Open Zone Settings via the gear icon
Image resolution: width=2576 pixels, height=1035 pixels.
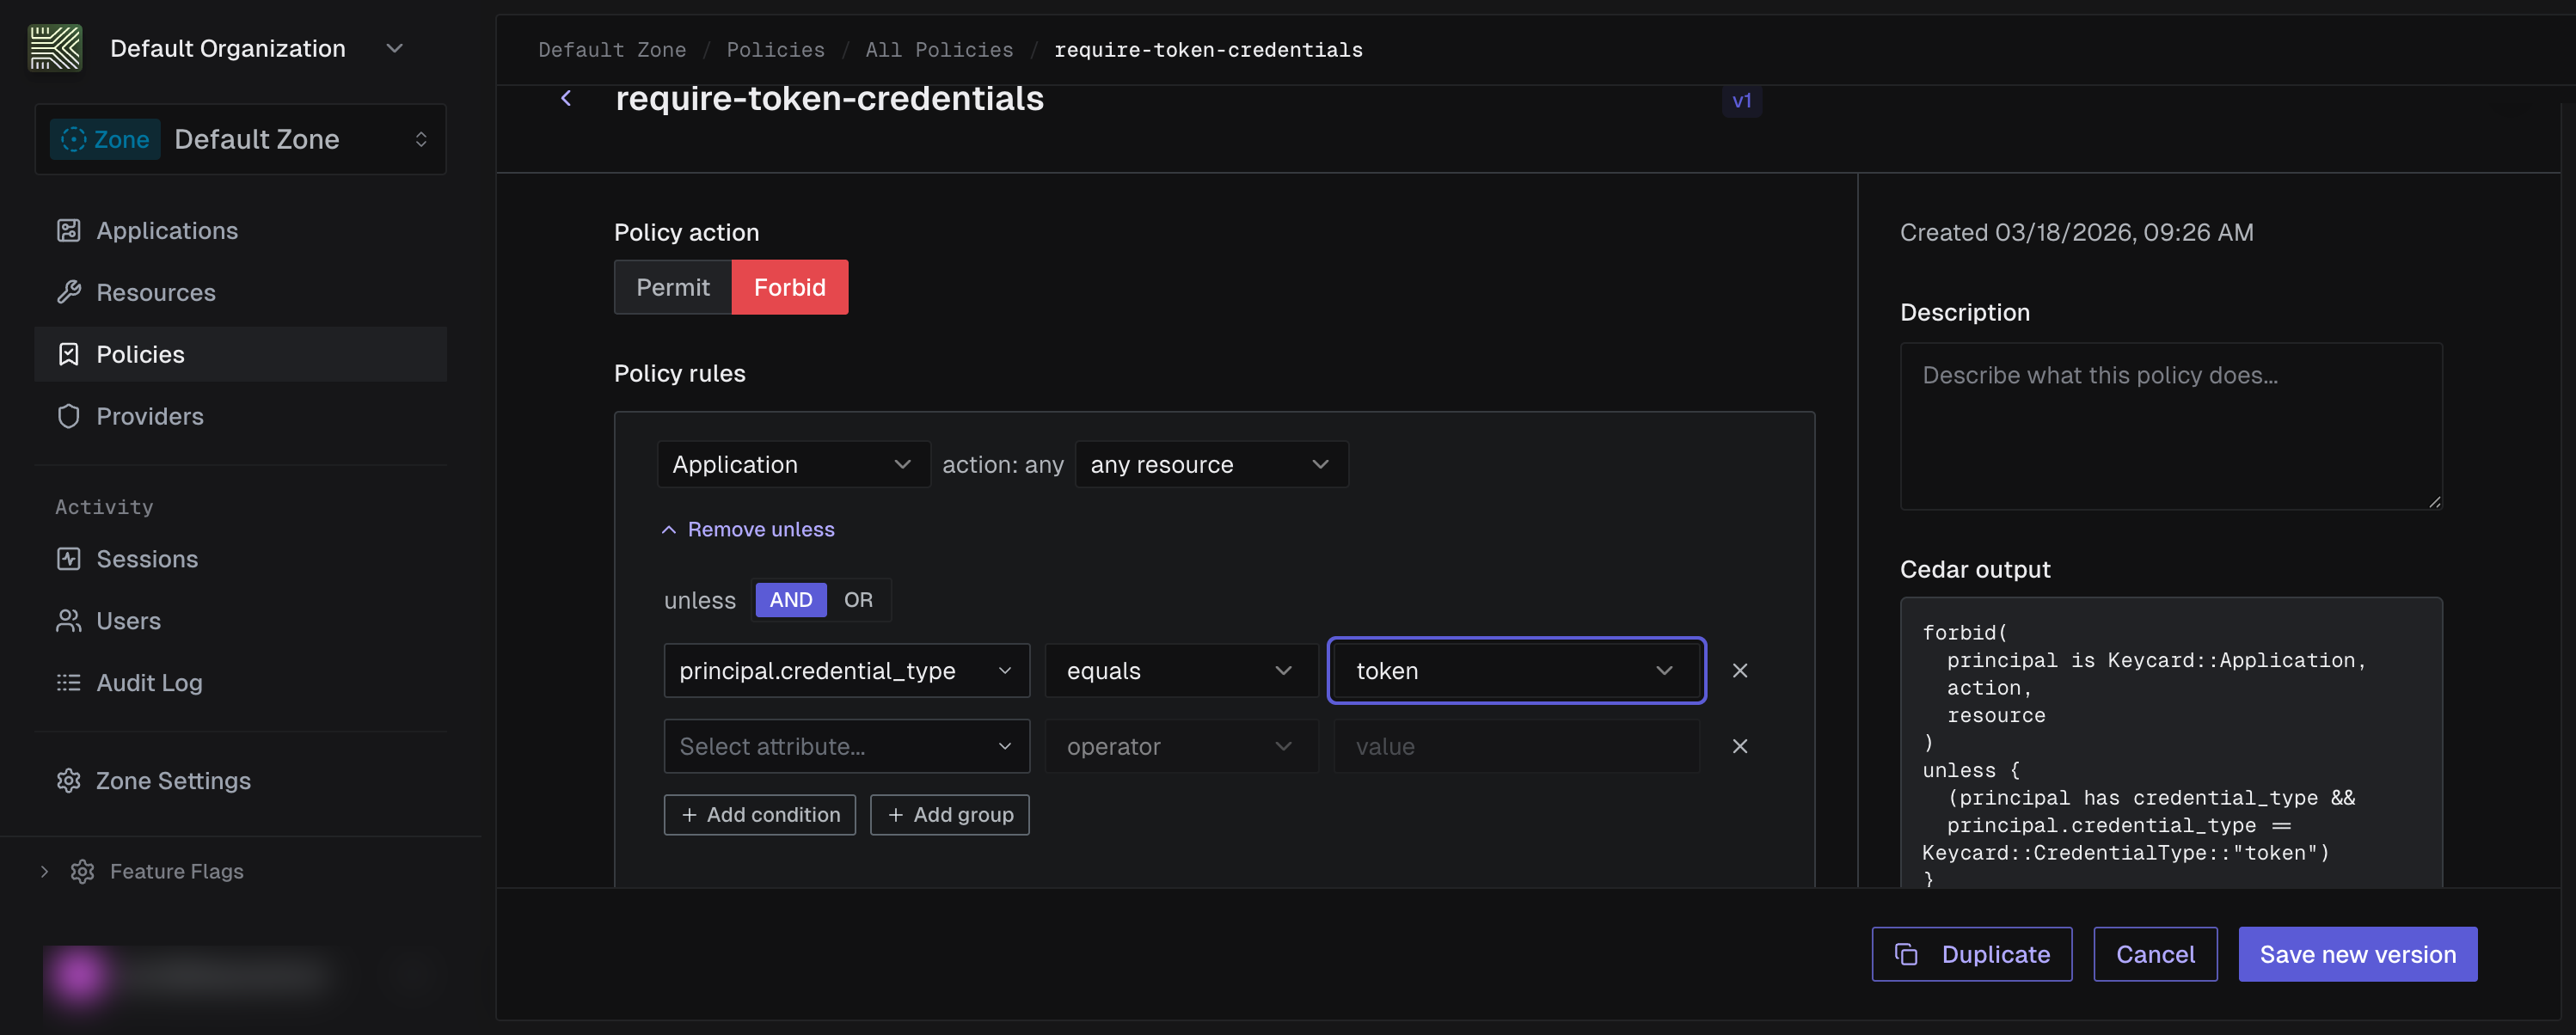(68, 780)
